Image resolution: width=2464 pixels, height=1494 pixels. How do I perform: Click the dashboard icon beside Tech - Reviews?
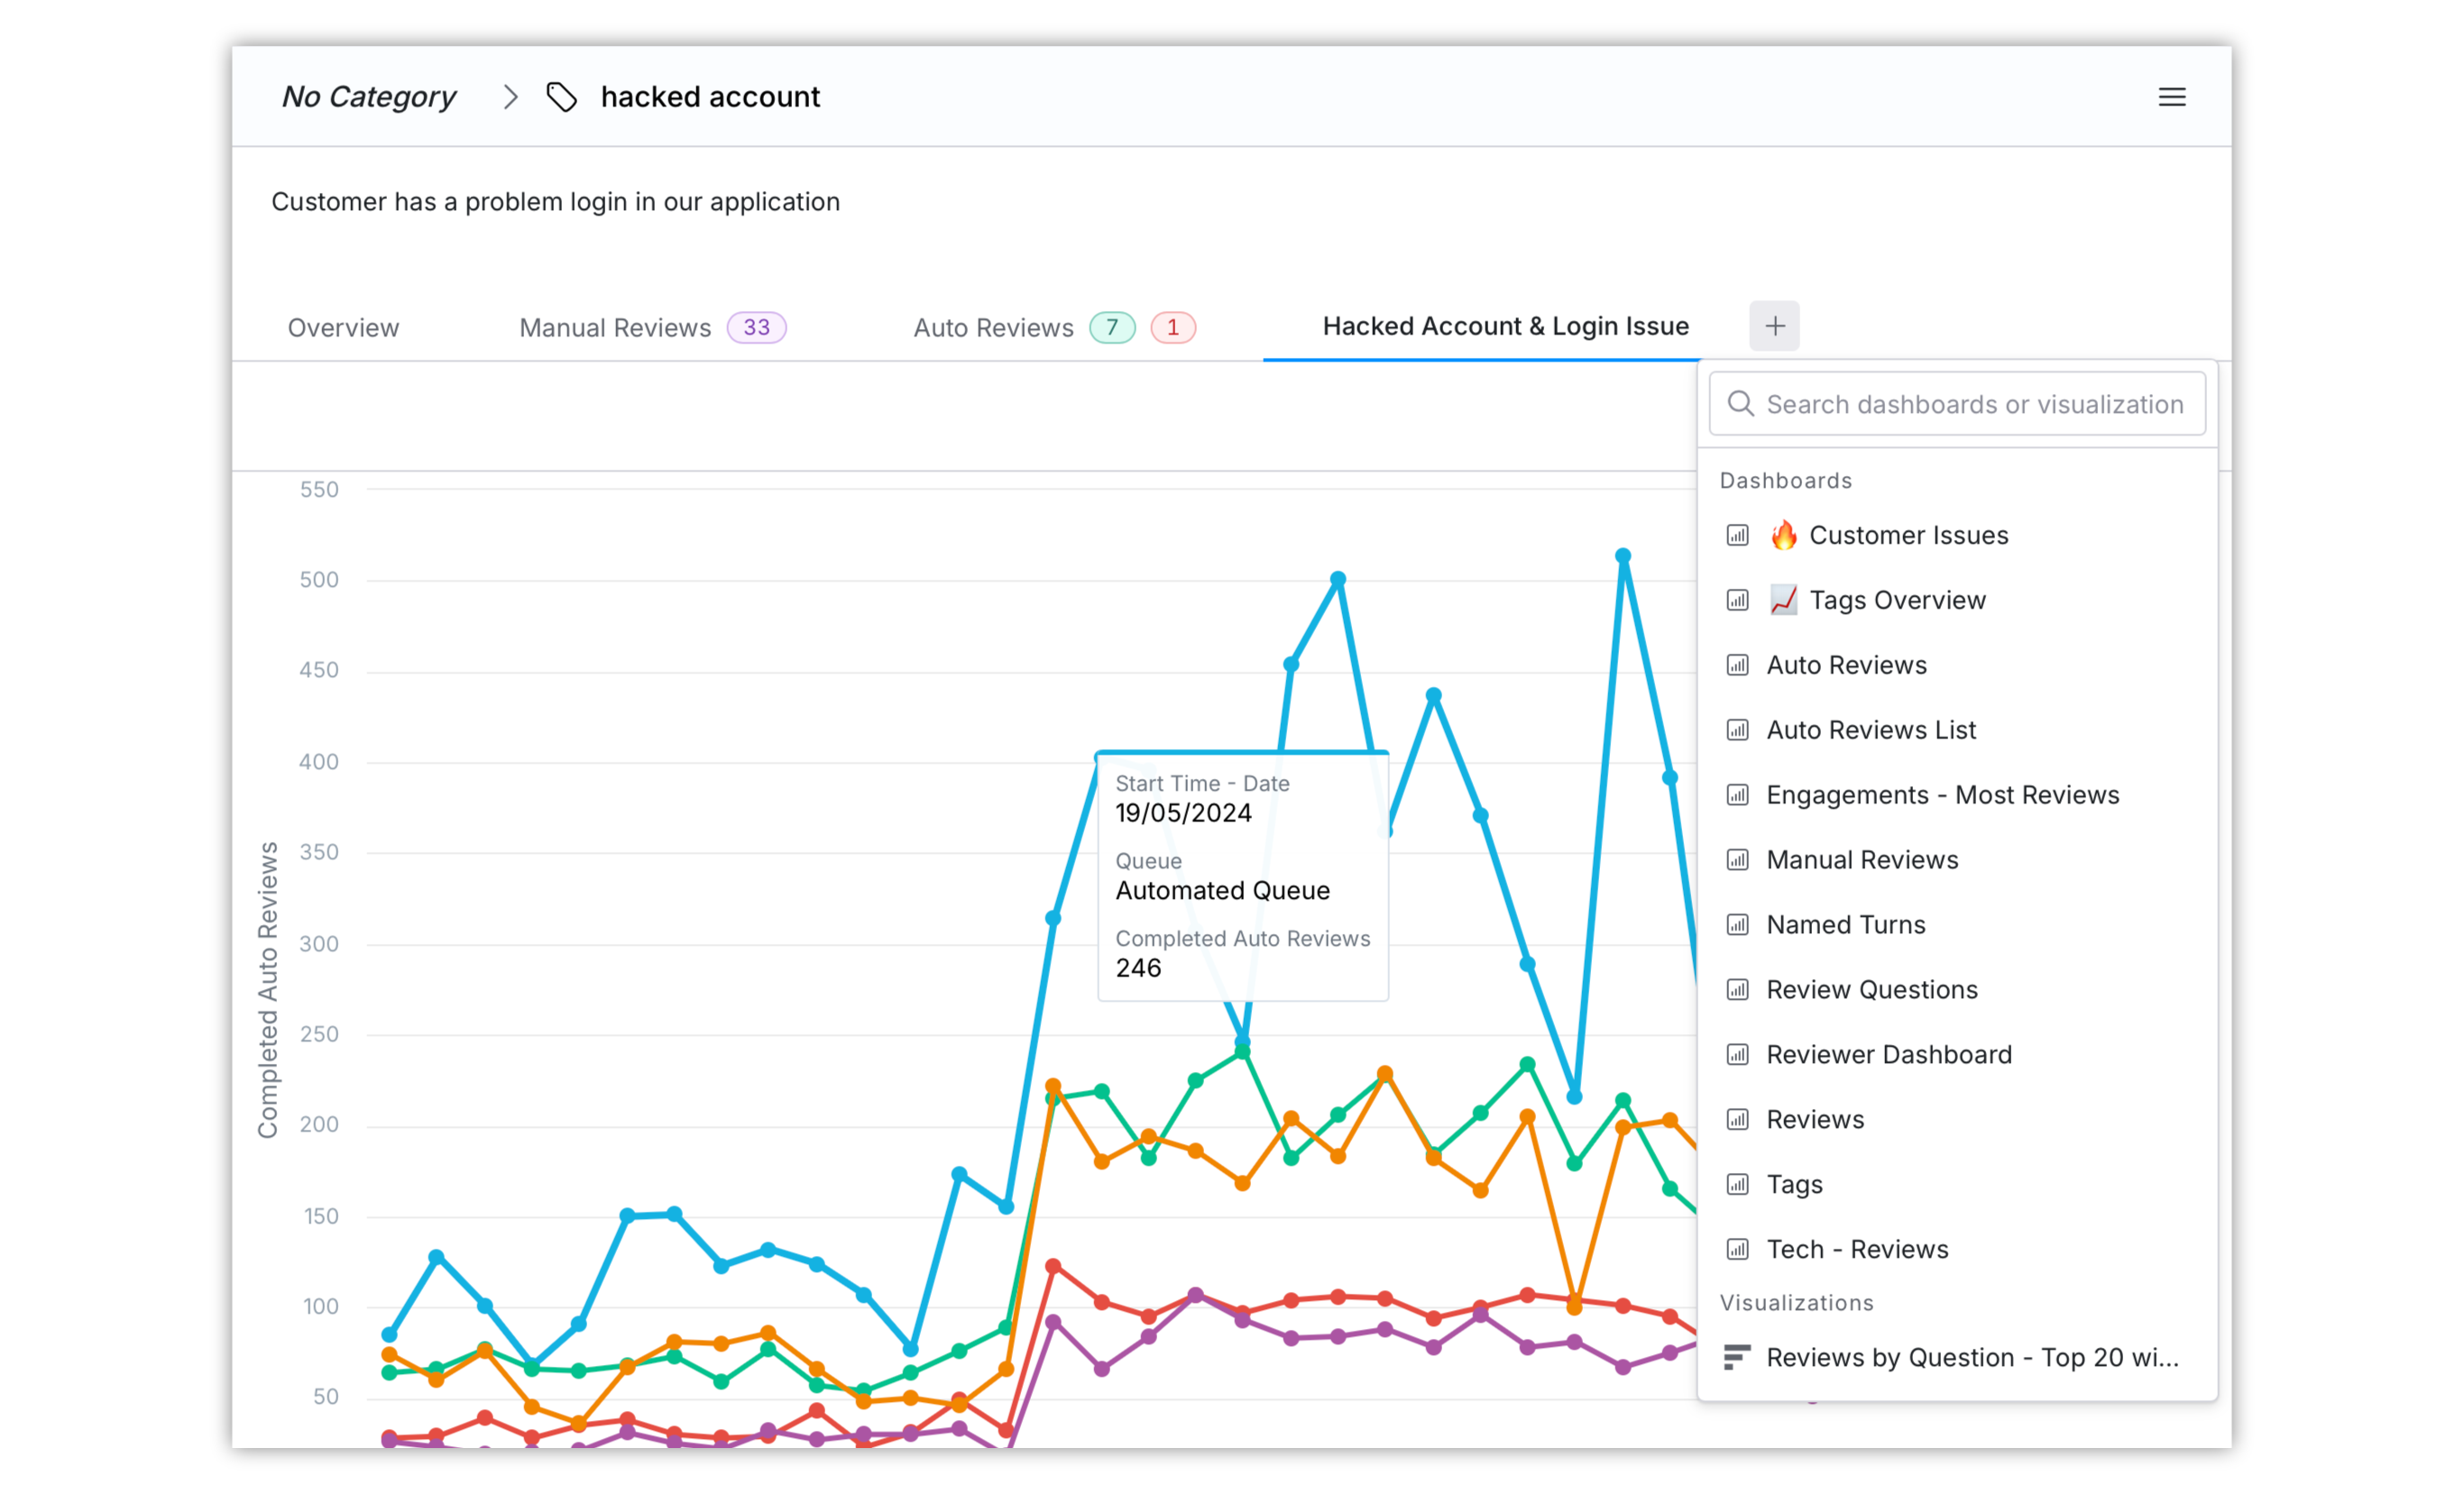point(1737,1249)
